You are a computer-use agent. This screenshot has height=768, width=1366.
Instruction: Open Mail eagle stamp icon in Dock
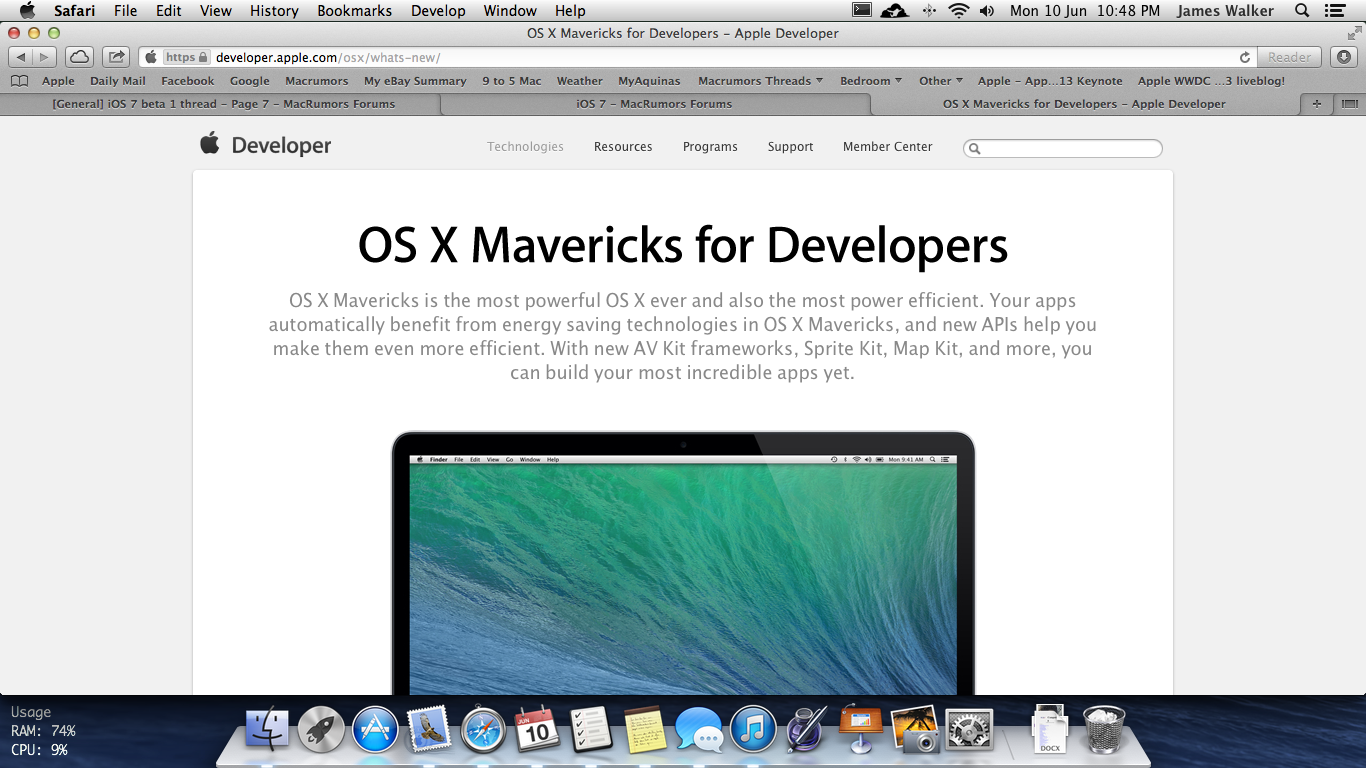(x=430, y=729)
